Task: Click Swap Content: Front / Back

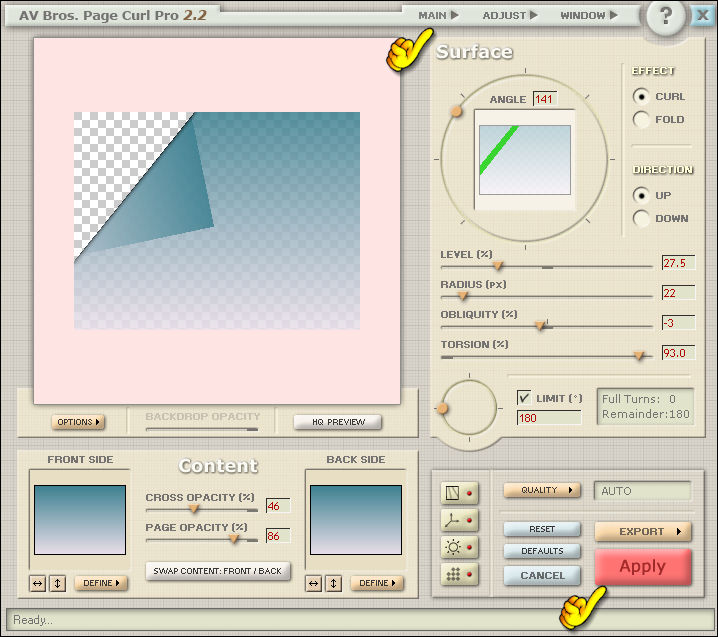Action: pos(218,571)
